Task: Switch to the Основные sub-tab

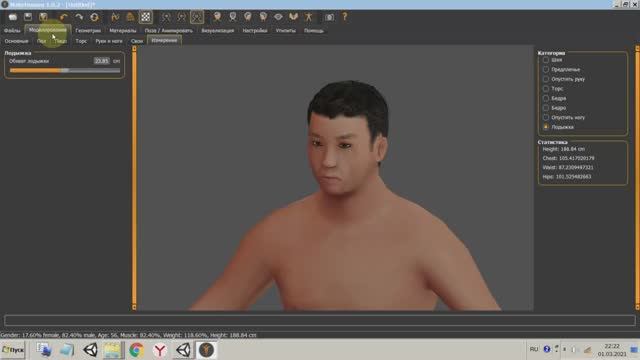Action: point(16,41)
